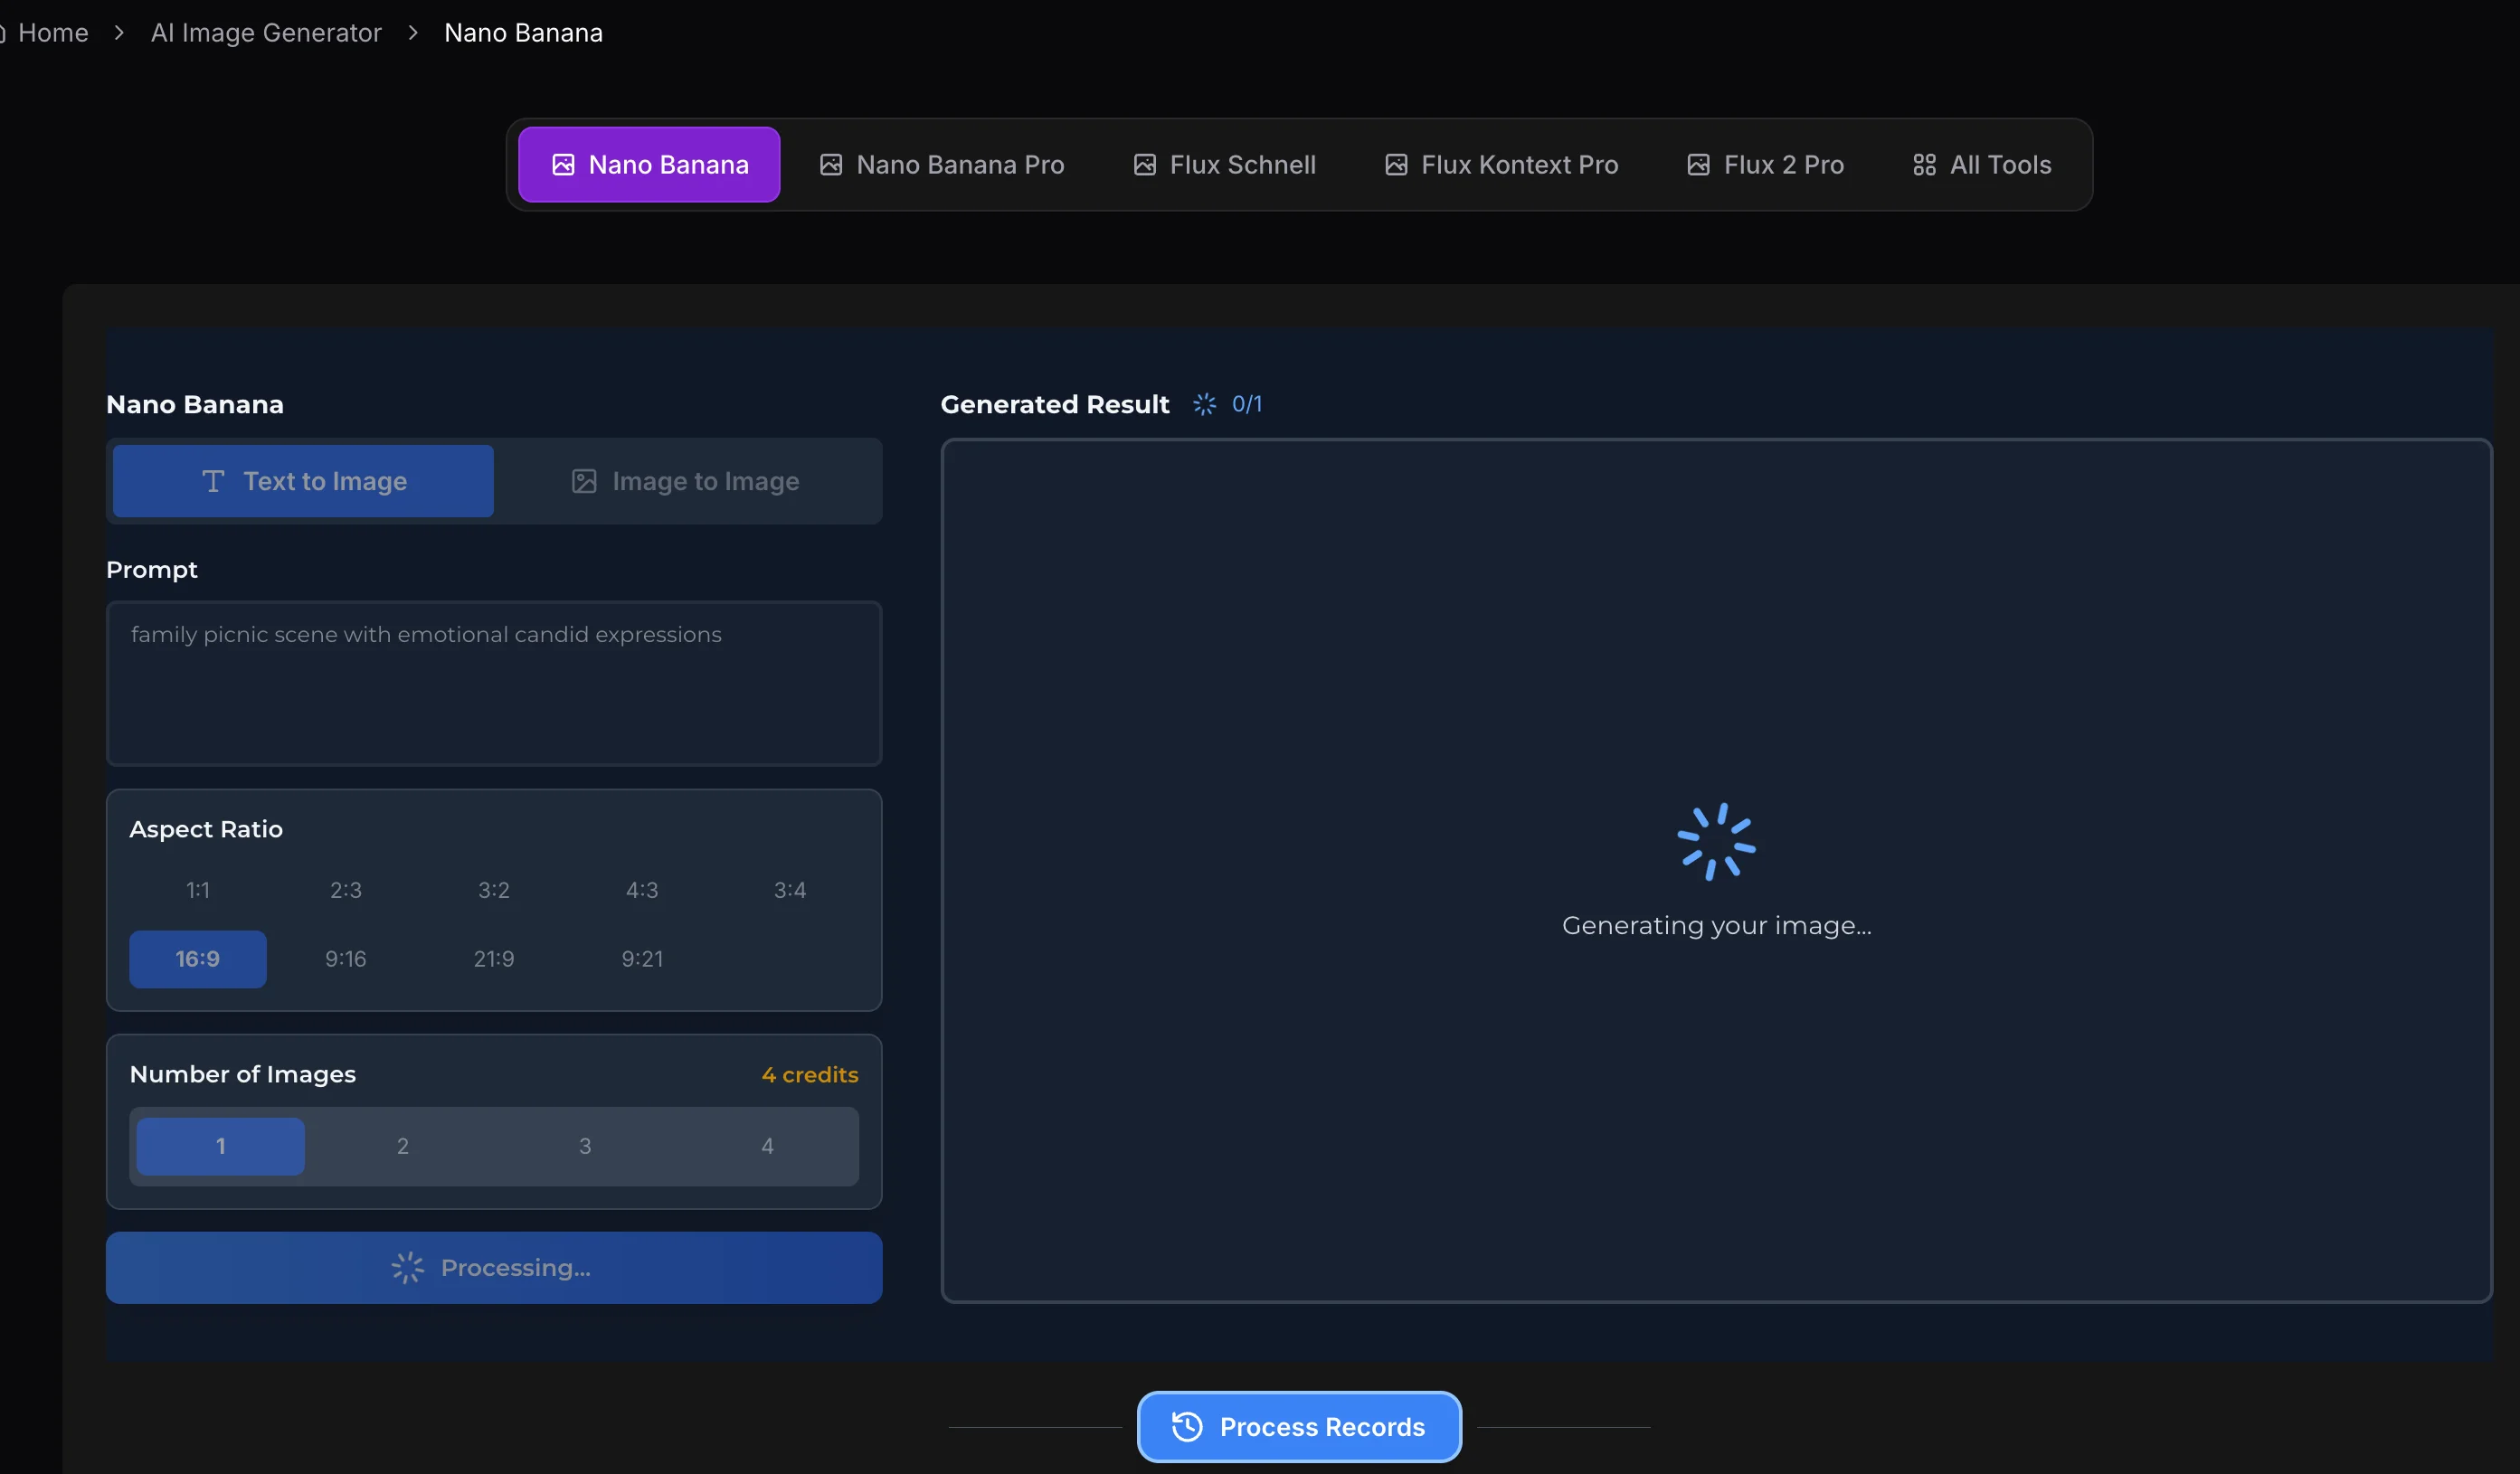This screenshot has width=2520, height=1474.
Task: Select the 21:9 aspect ratio
Action: pyautogui.click(x=493, y=959)
